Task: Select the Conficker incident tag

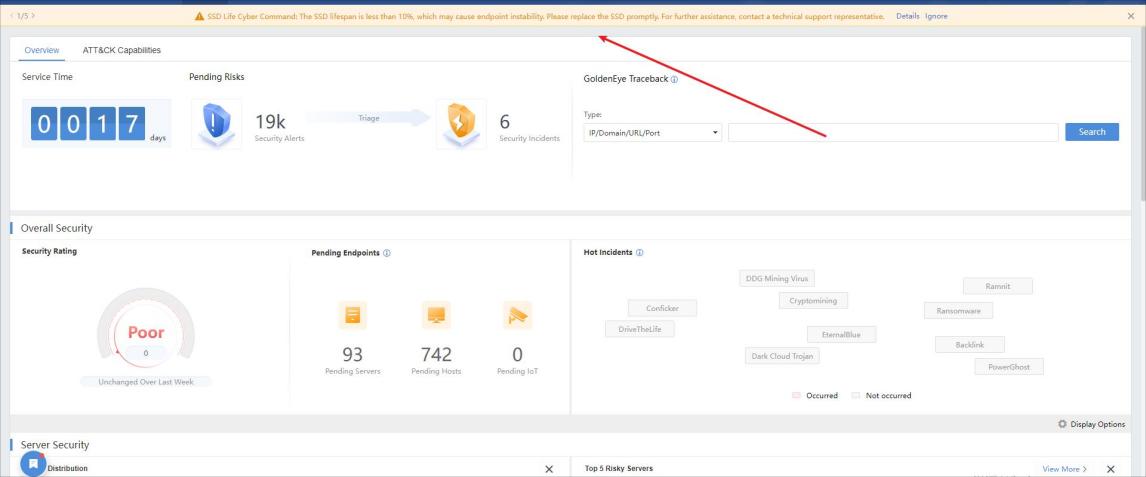Action: (x=662, y=308)
